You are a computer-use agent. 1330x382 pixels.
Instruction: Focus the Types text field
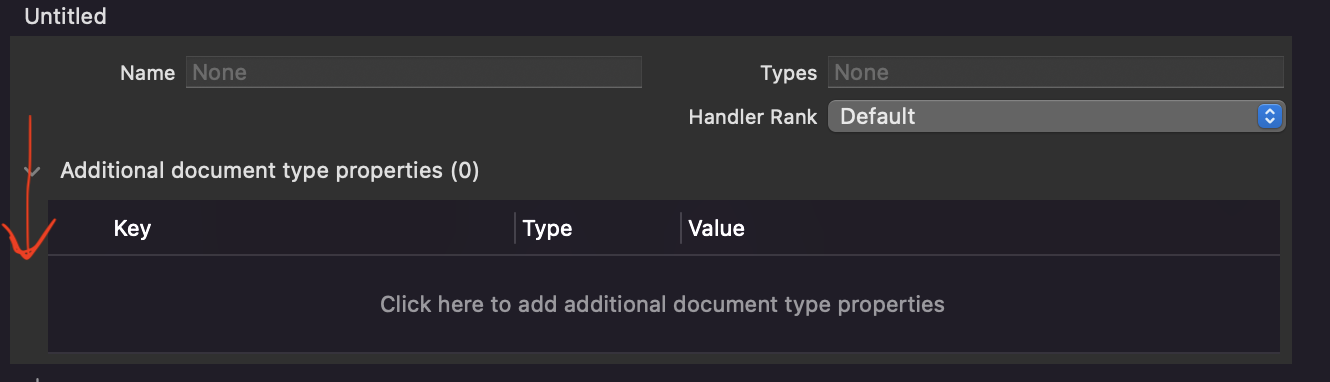pos(1056,72)
